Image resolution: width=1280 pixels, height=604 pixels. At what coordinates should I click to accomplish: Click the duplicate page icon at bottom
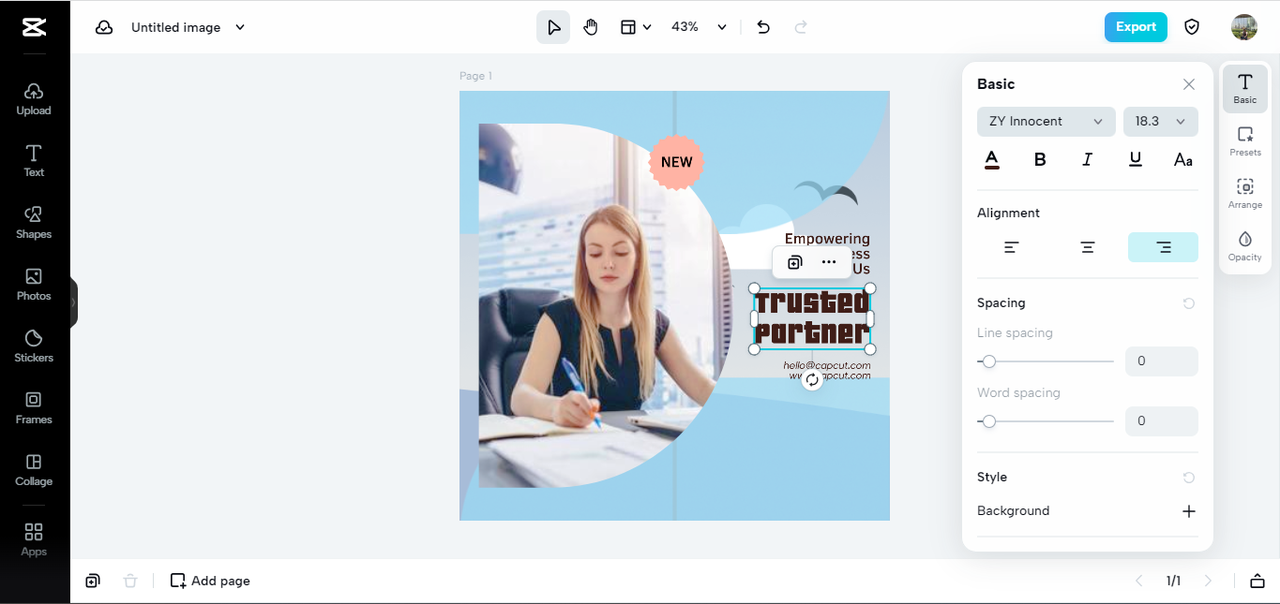point(92,581)
